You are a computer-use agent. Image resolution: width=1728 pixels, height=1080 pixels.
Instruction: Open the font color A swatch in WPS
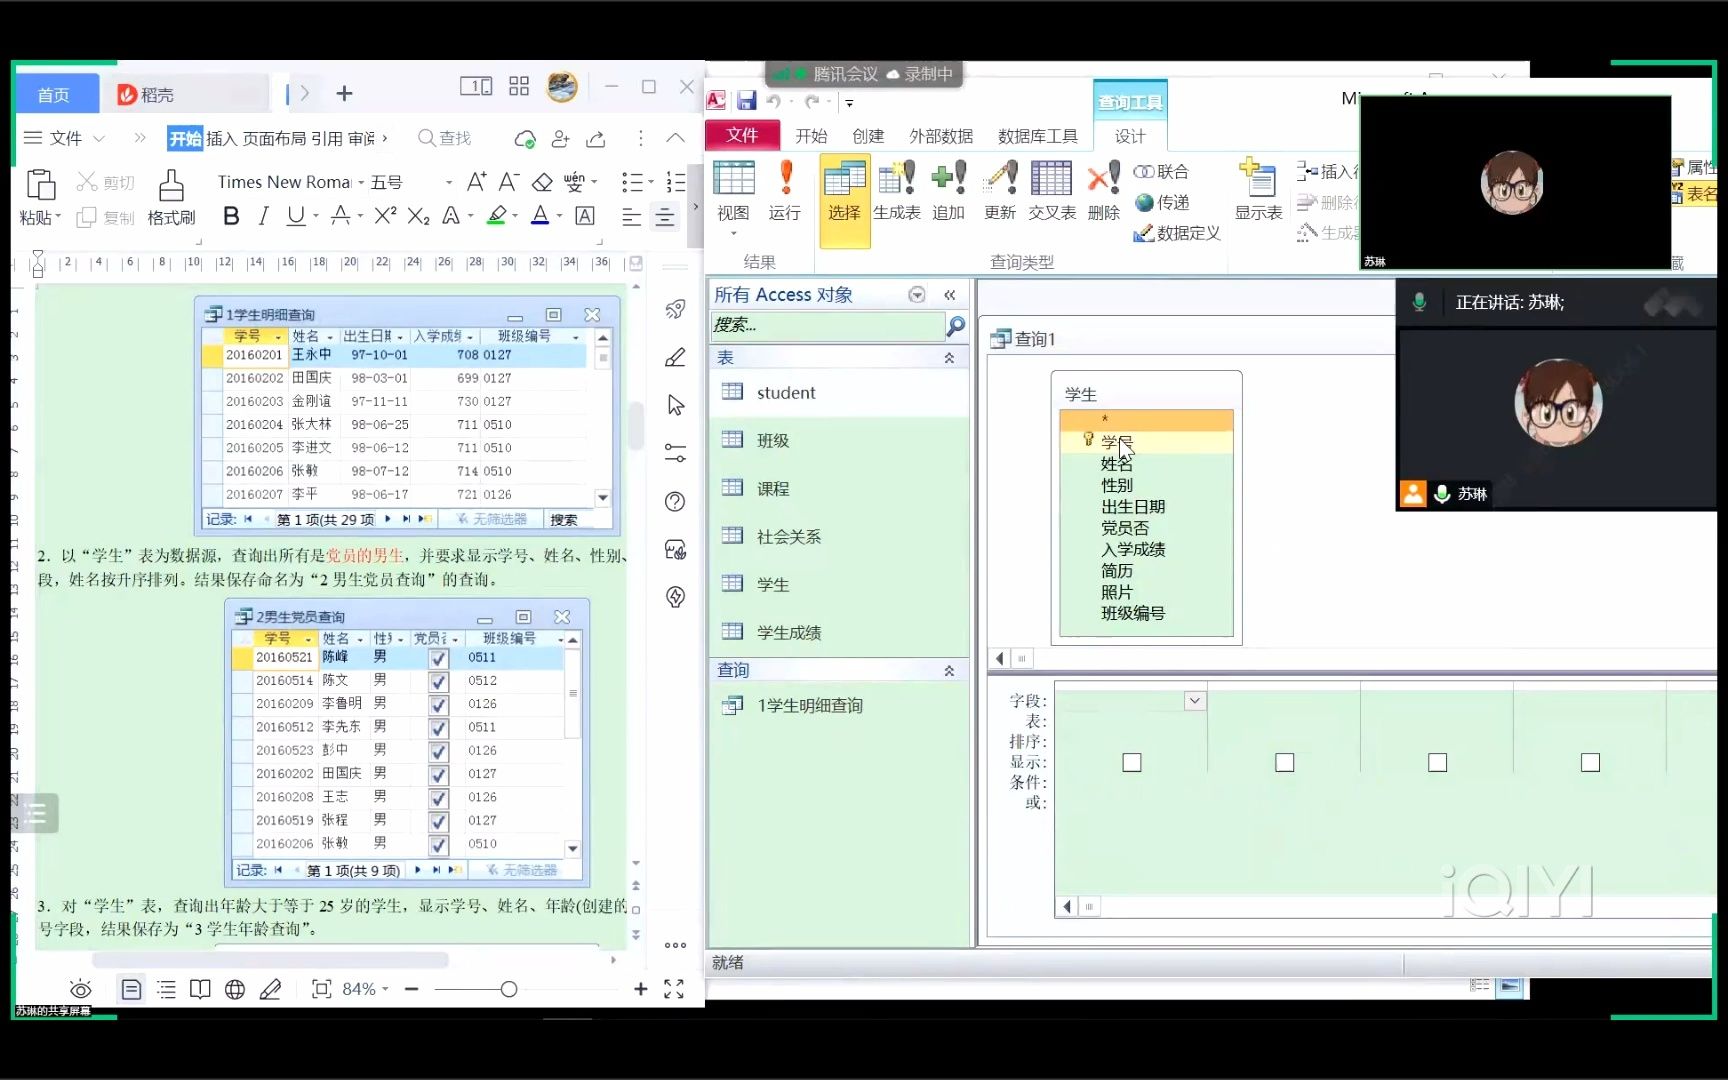click(540, 216)
